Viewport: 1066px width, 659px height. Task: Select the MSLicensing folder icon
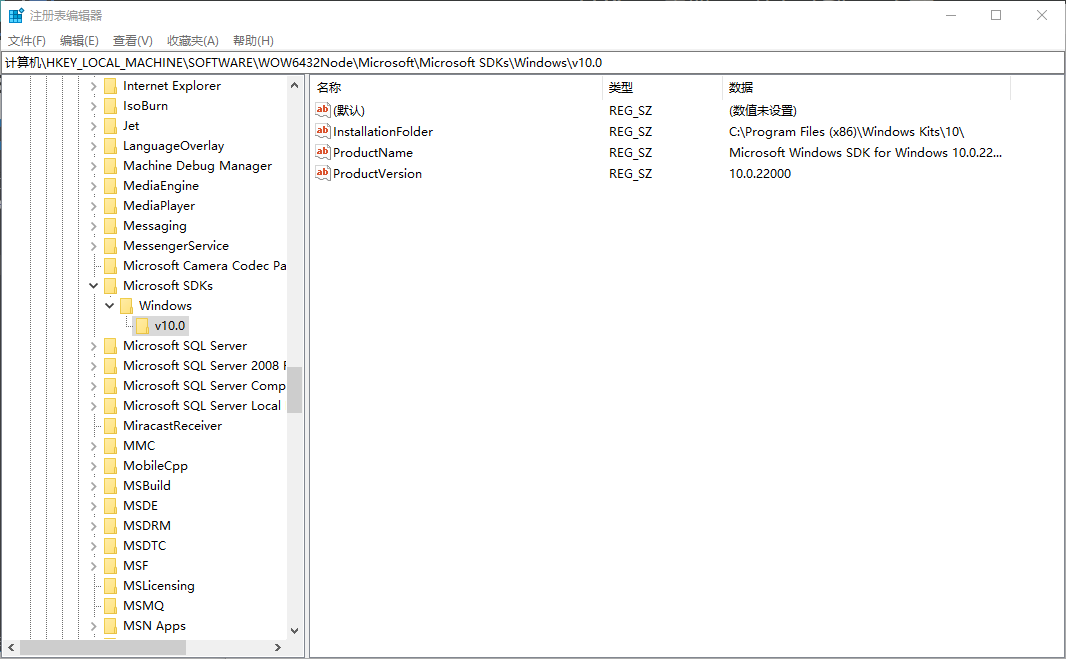(110, 586)
